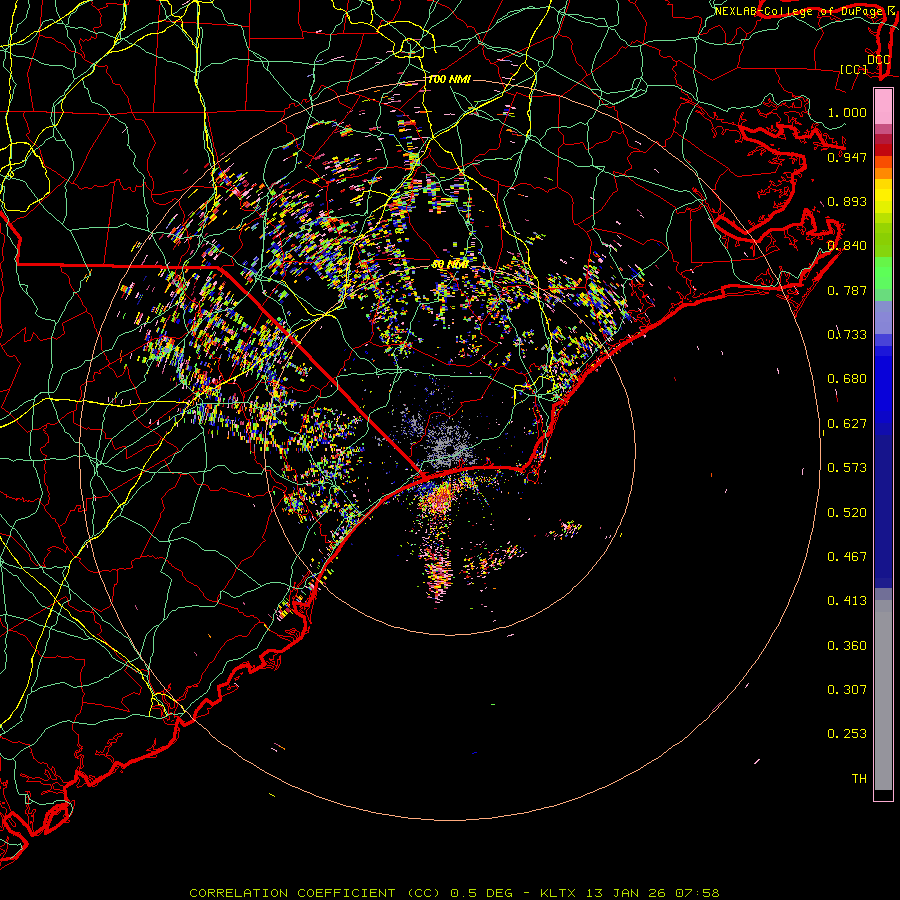Image resolution: width=900 pixels, height=900 pixels.
Task: Select the 0.573 legend value
Action: [847, 468]
